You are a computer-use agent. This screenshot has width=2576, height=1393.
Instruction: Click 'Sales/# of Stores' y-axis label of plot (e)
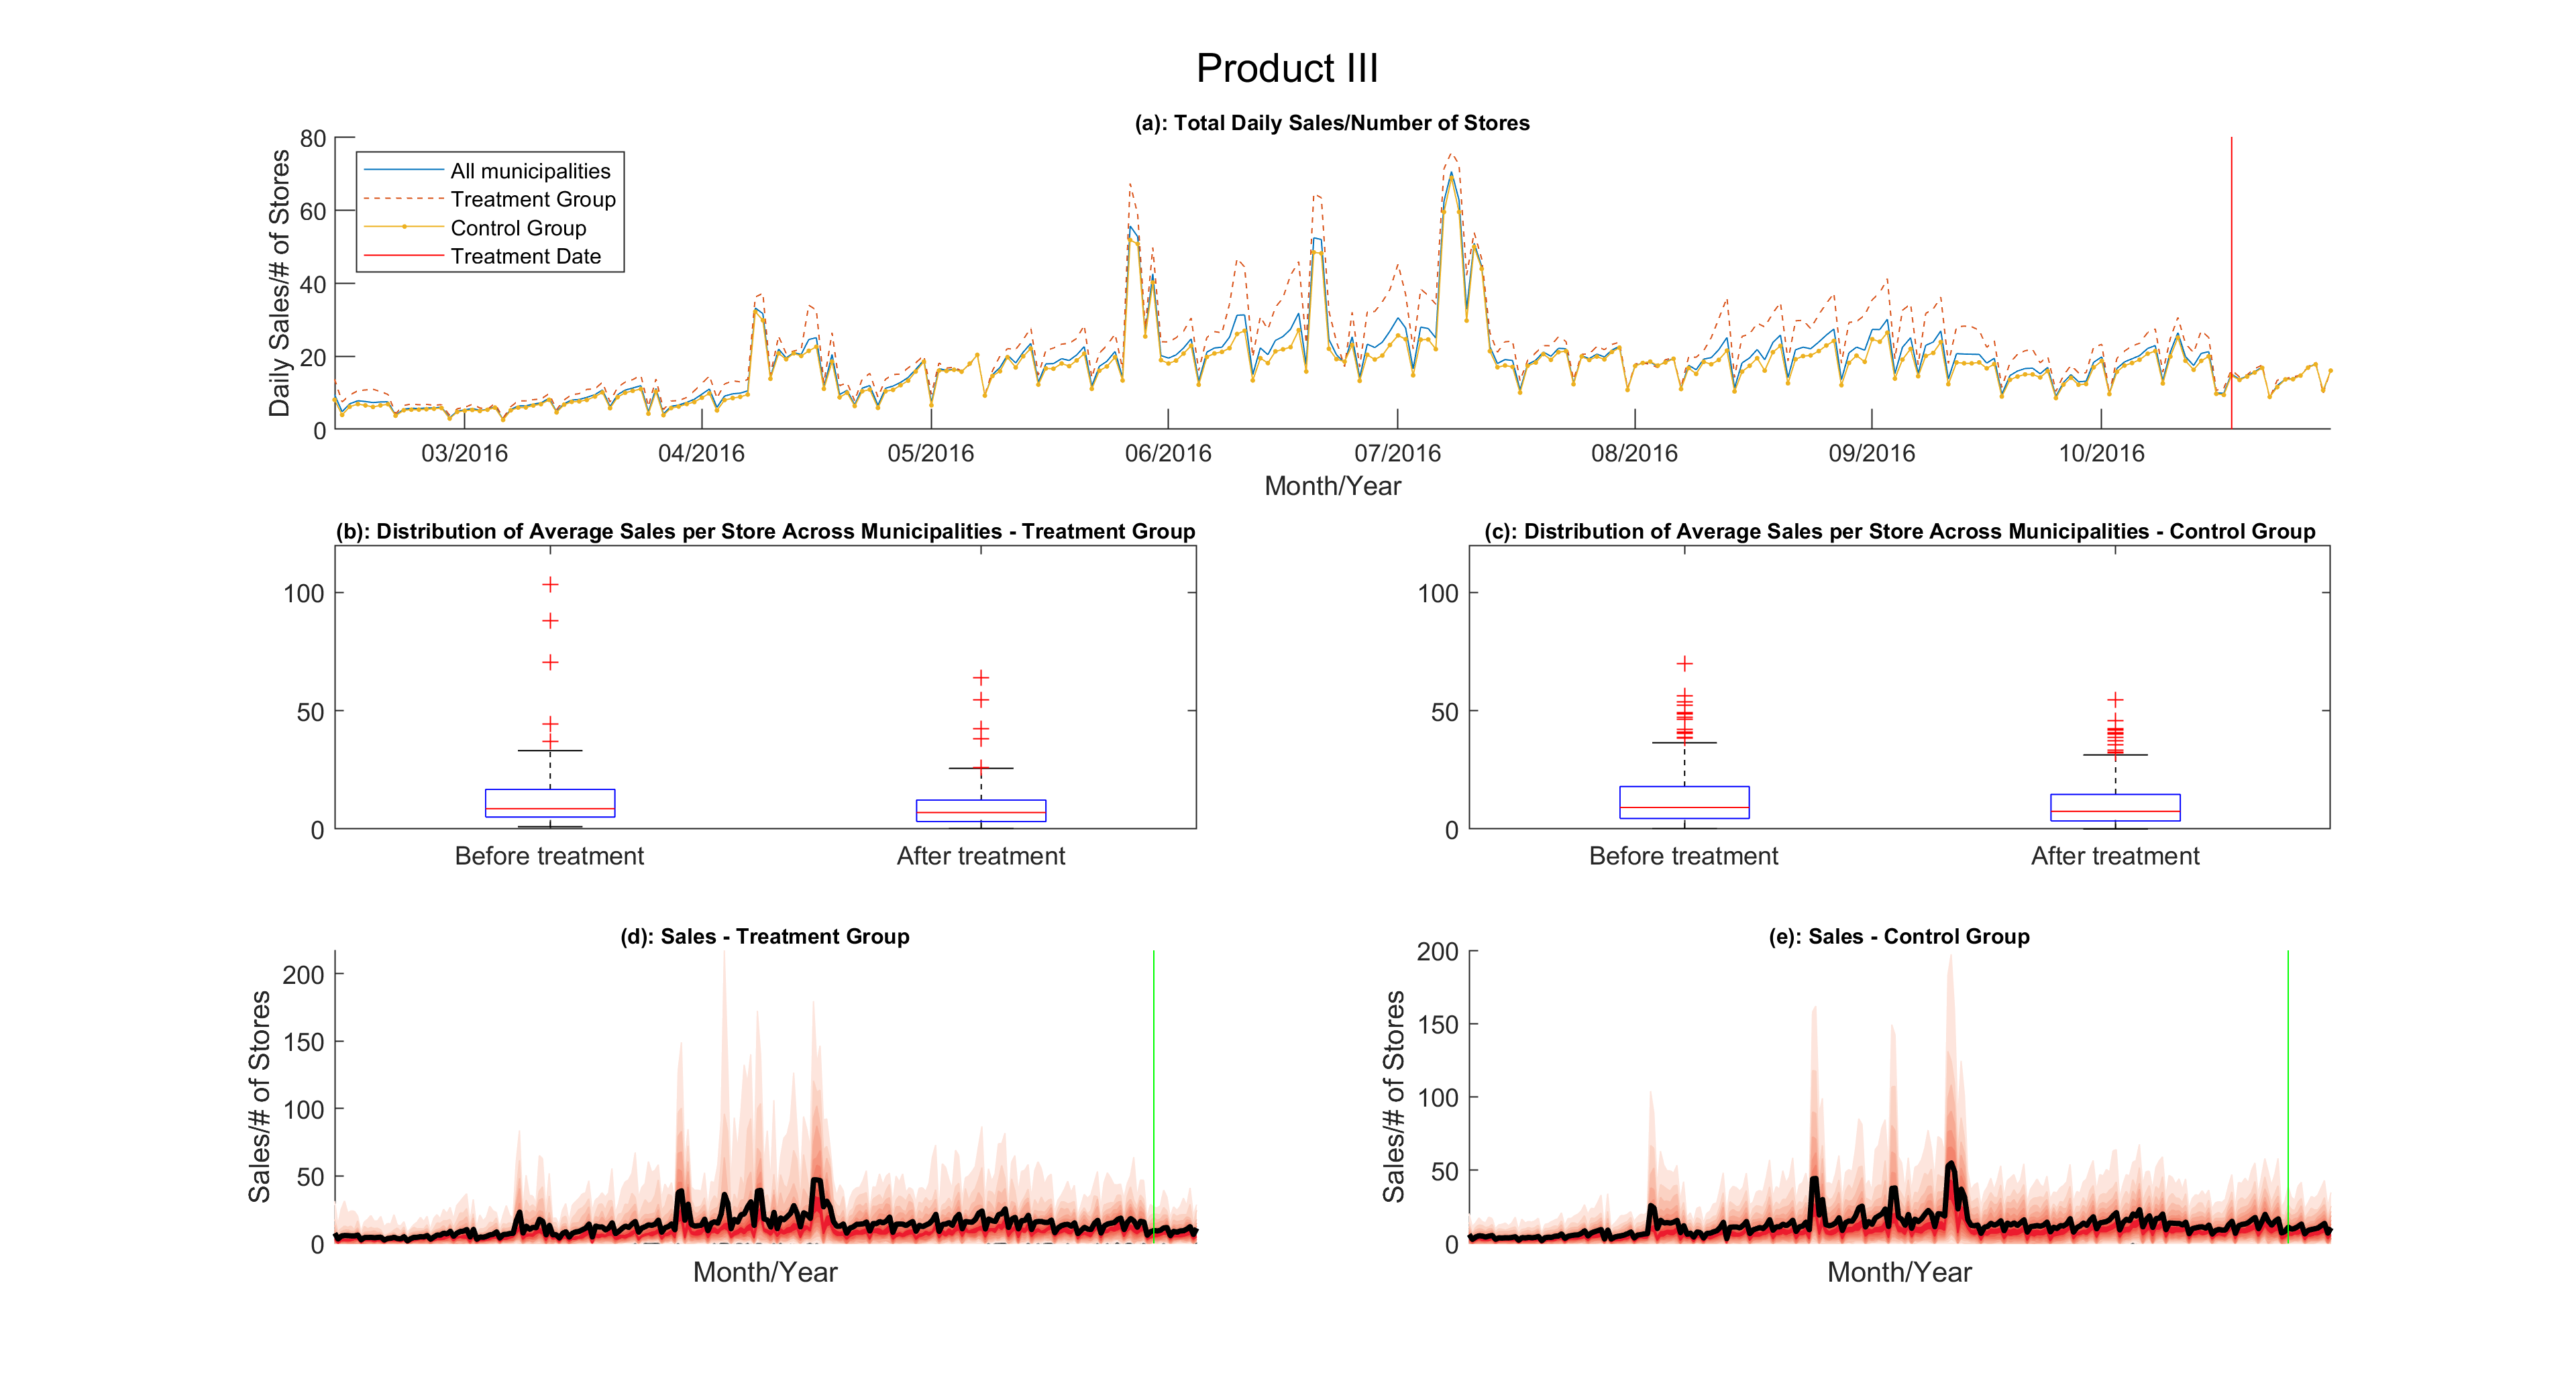coord(1393,1097)
